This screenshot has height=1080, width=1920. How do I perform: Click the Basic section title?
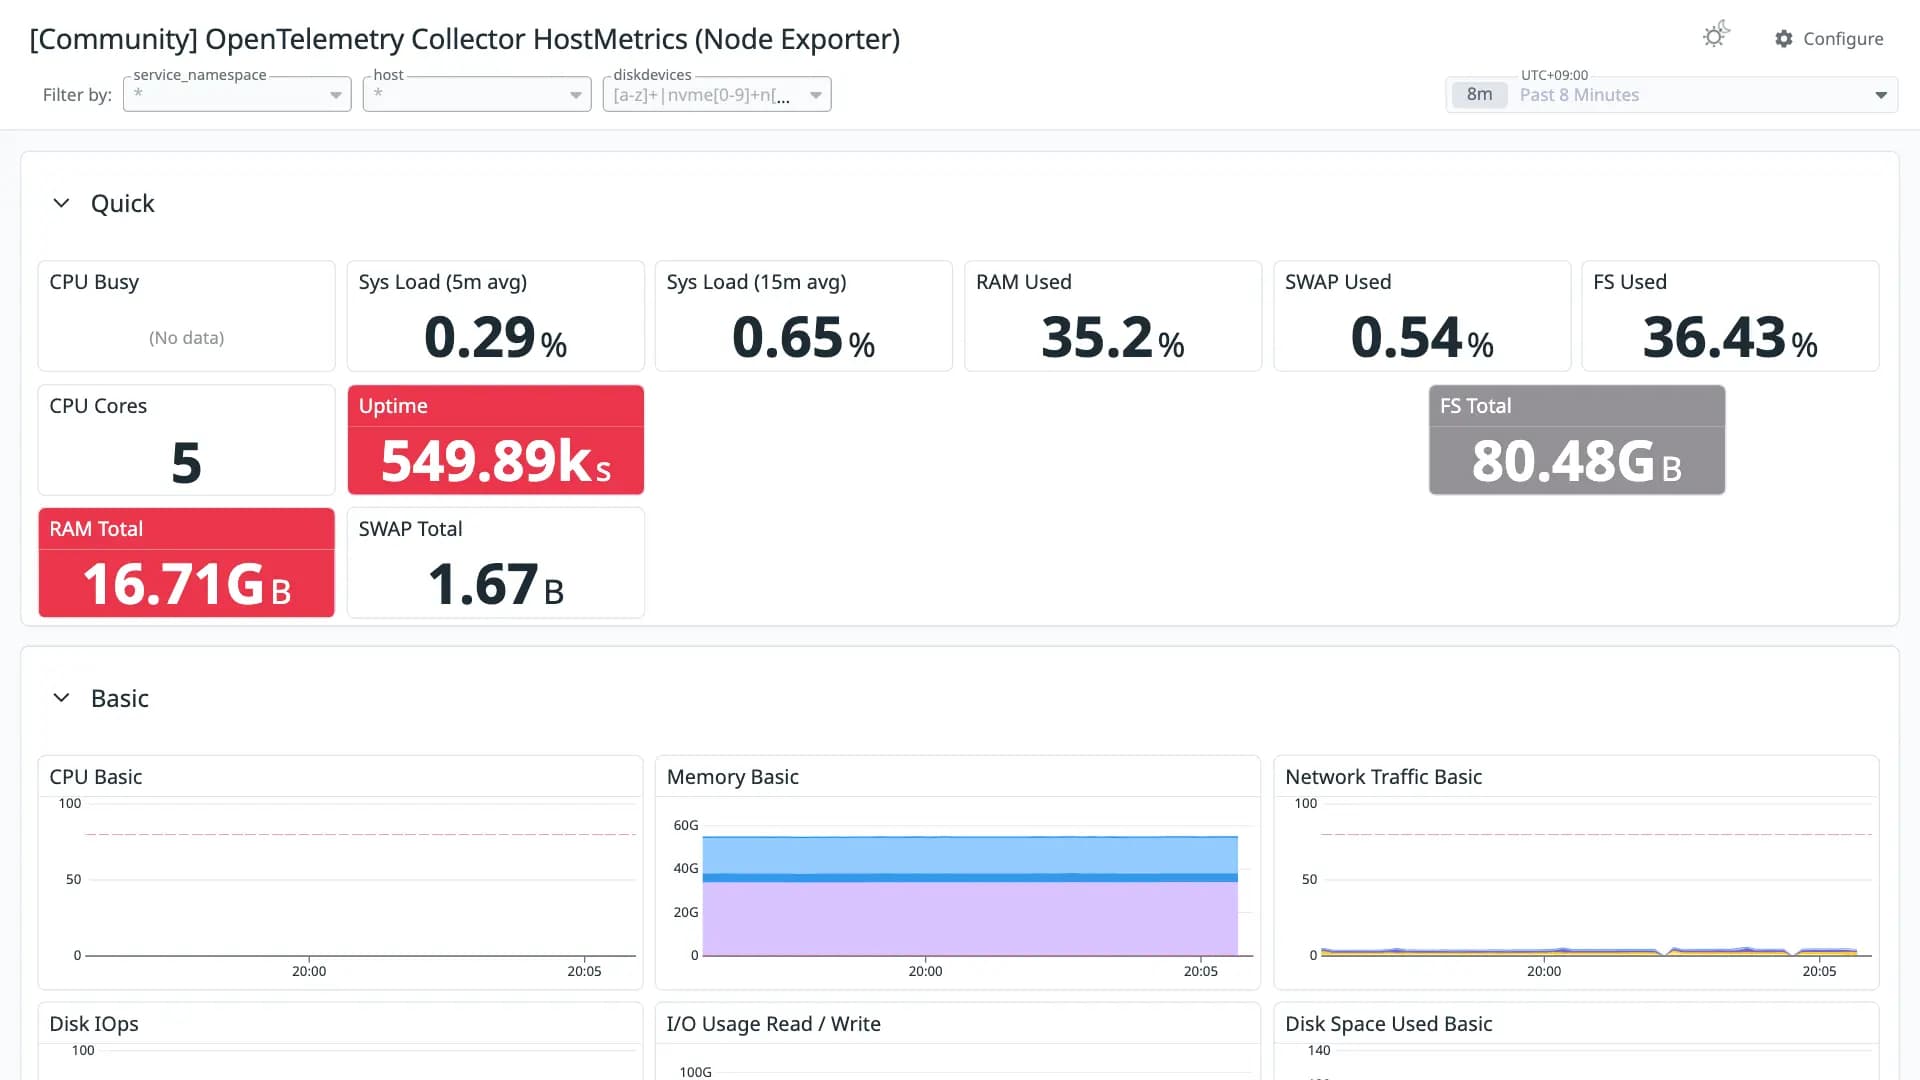coord(120,698)
